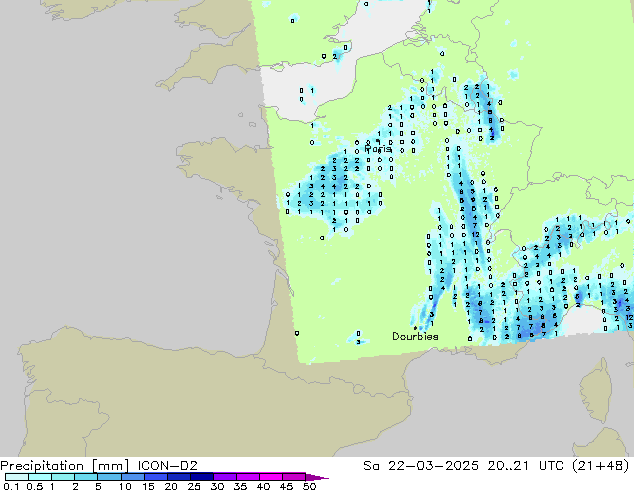Screen dimensions: 634x490
Task: Click the '(21+48)' forecast run text
Action: pyautogui.click(x=600, y=466)
